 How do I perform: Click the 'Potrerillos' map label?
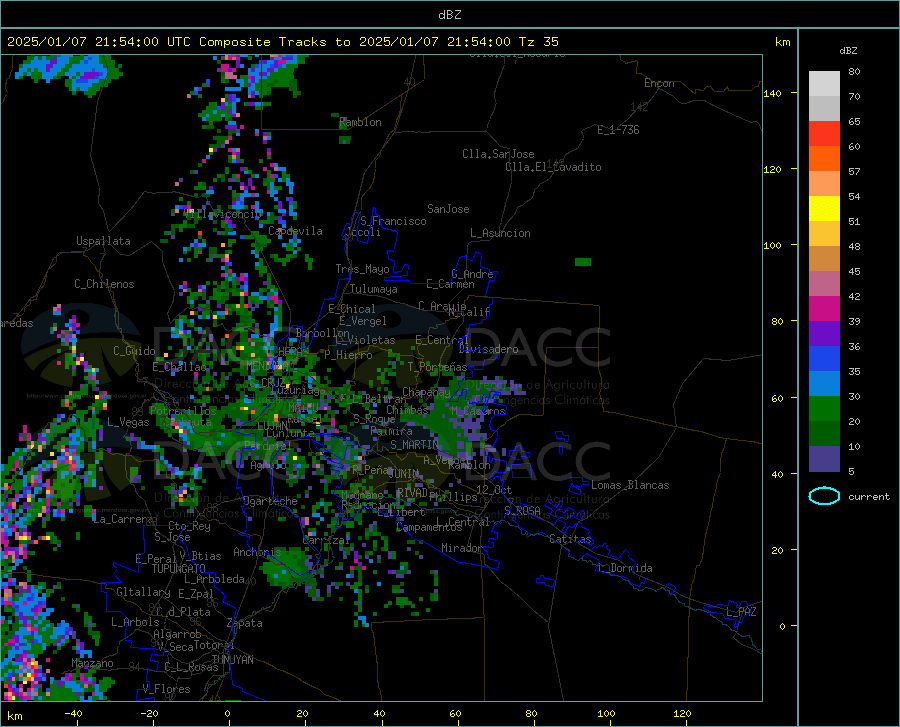(183, 411)
